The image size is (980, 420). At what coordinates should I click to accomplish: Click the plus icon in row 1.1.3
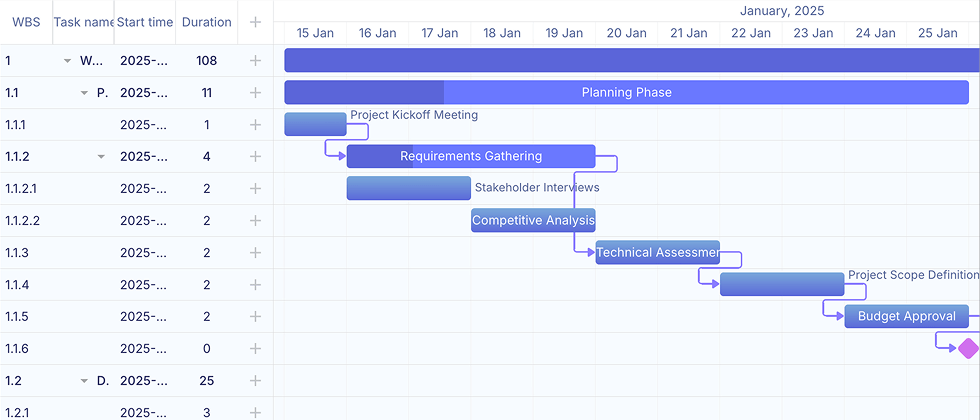point(255,253)
